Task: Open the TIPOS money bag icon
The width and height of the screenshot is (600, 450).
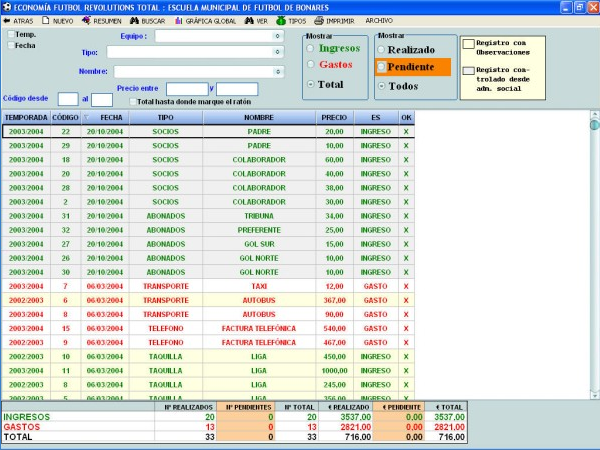Action: [281, 21]
